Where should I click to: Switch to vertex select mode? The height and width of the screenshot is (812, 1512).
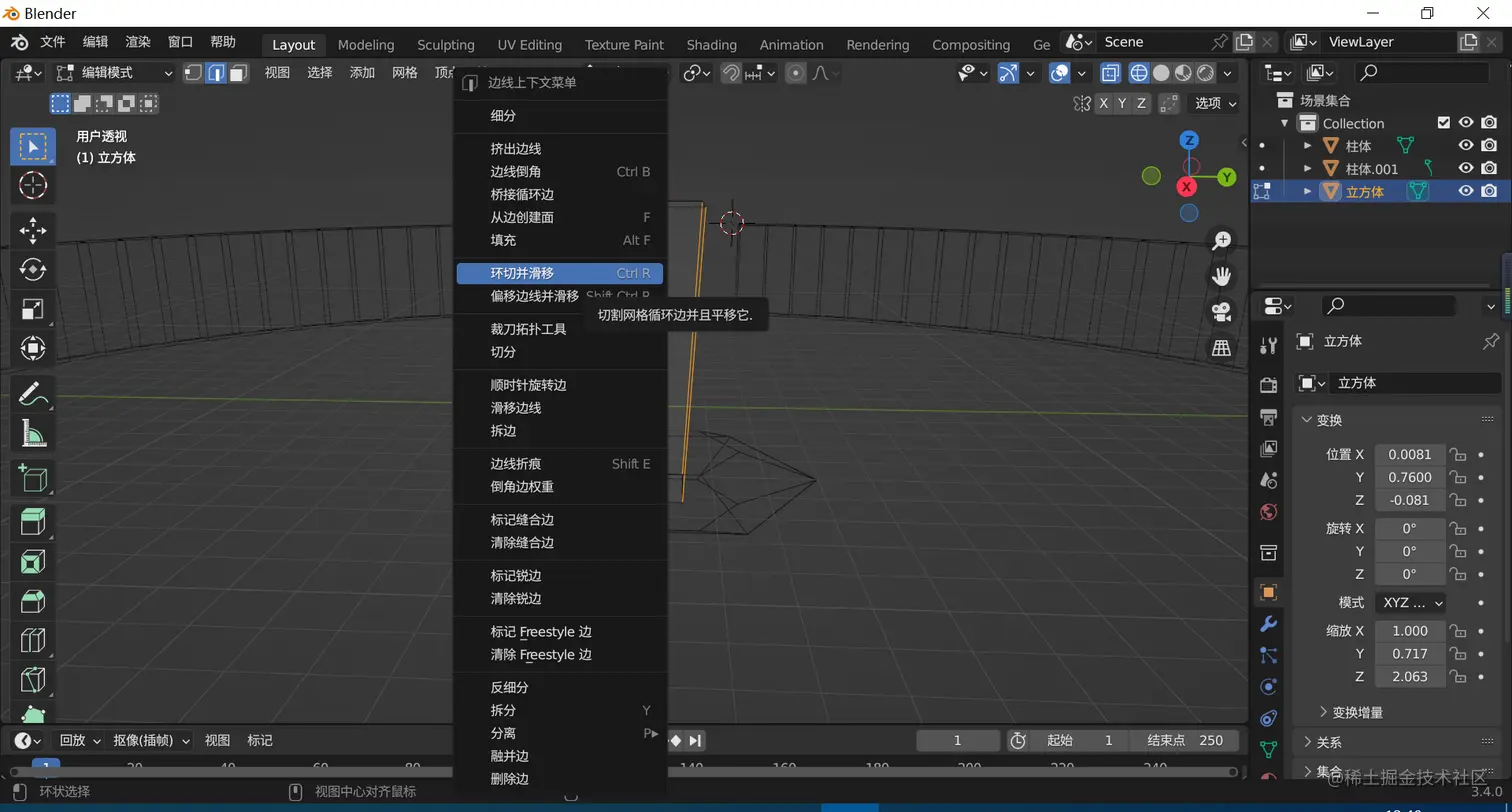[x=194, y=73]
